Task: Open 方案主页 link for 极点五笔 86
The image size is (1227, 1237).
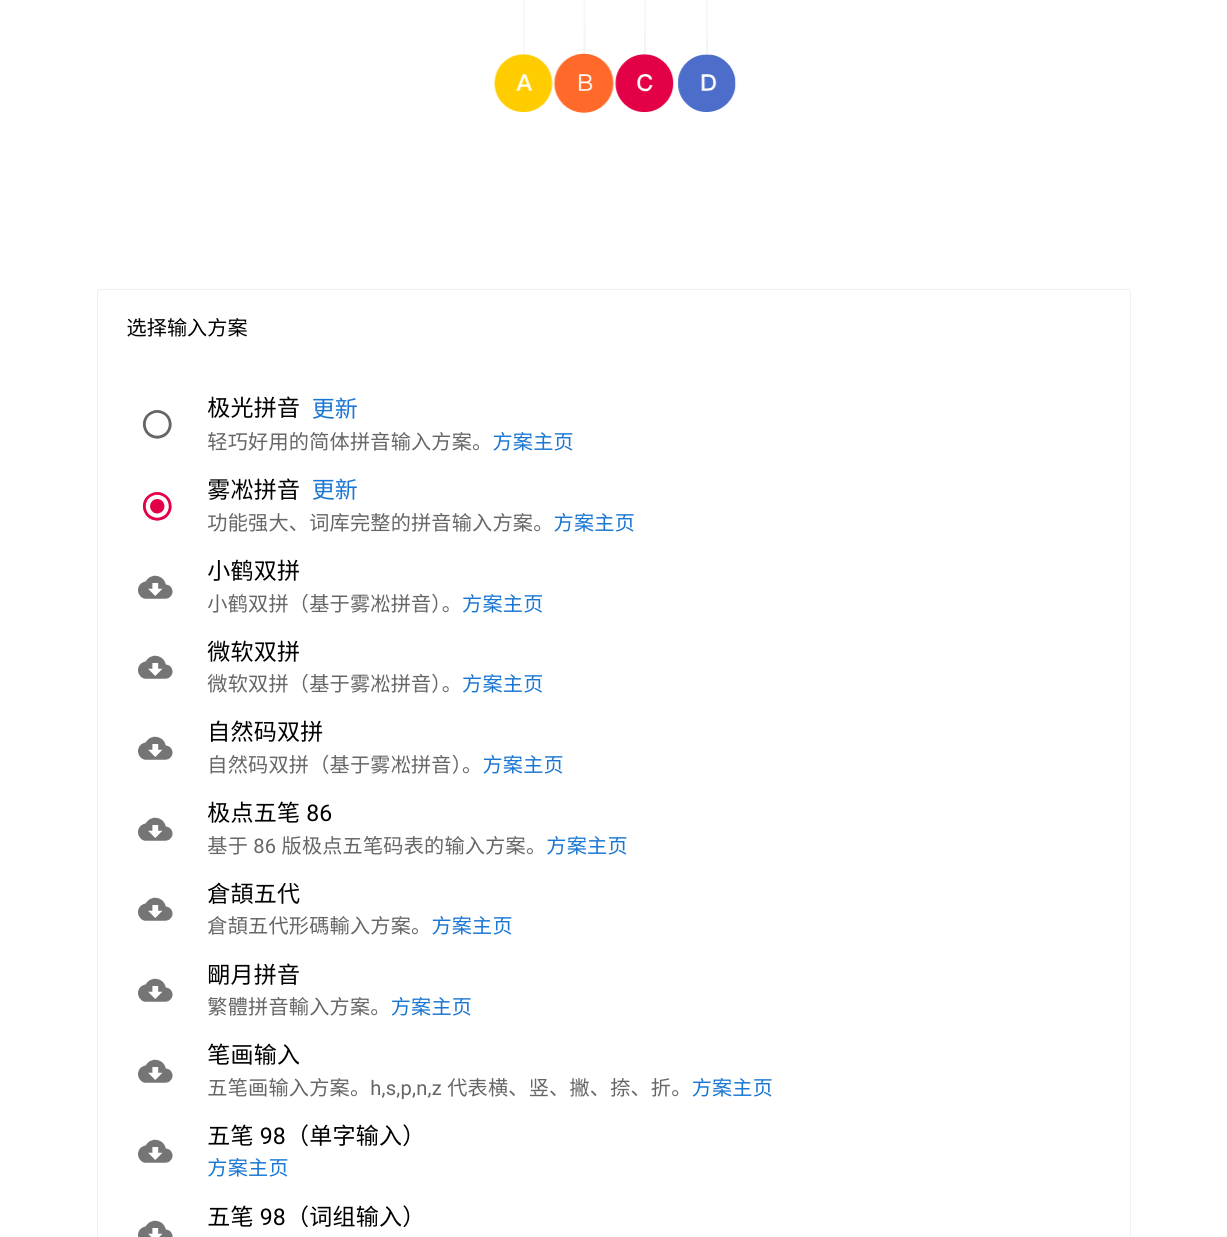Action: click(587, 846)
